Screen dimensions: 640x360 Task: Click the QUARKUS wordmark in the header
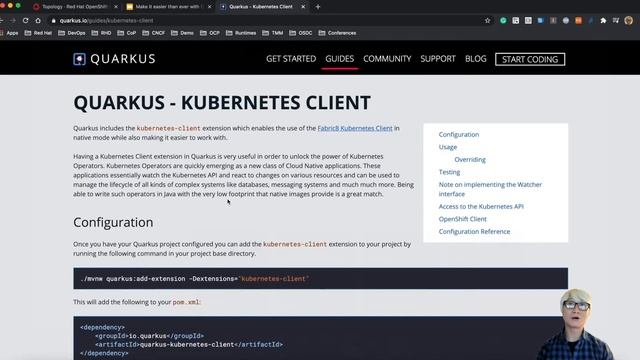123,59
